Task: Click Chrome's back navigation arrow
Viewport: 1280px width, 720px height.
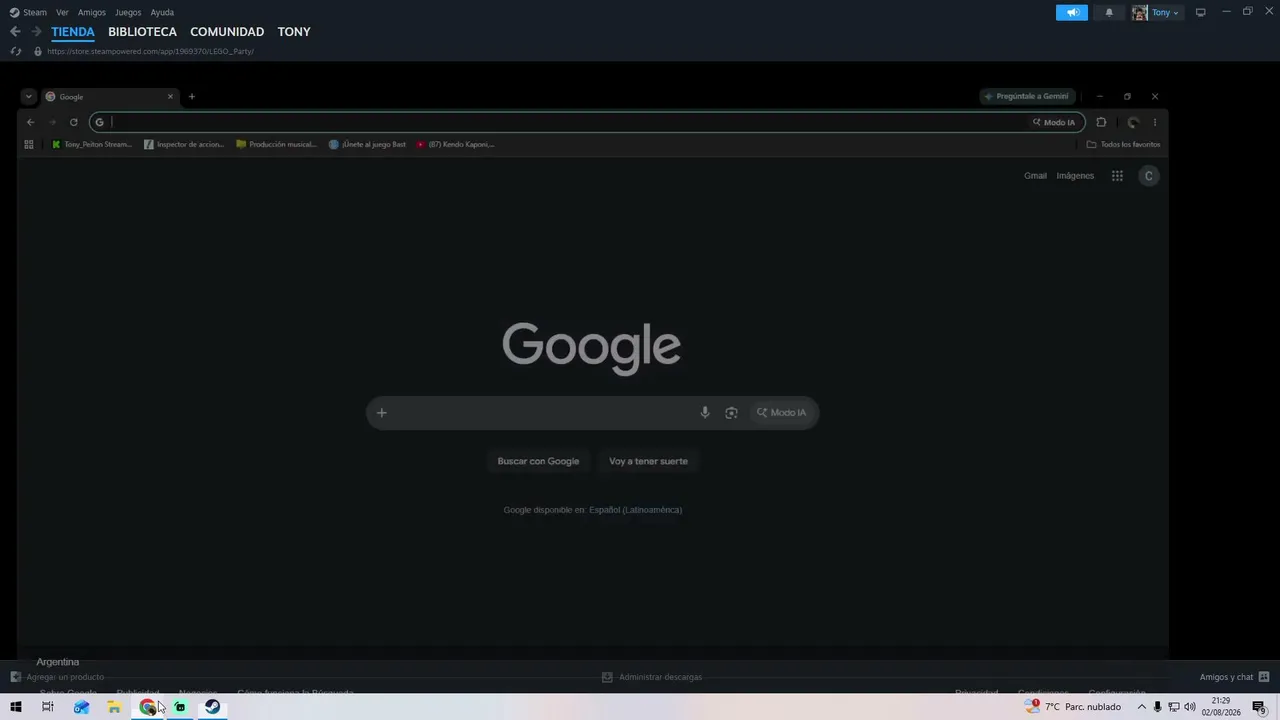Action: [31, 122]
